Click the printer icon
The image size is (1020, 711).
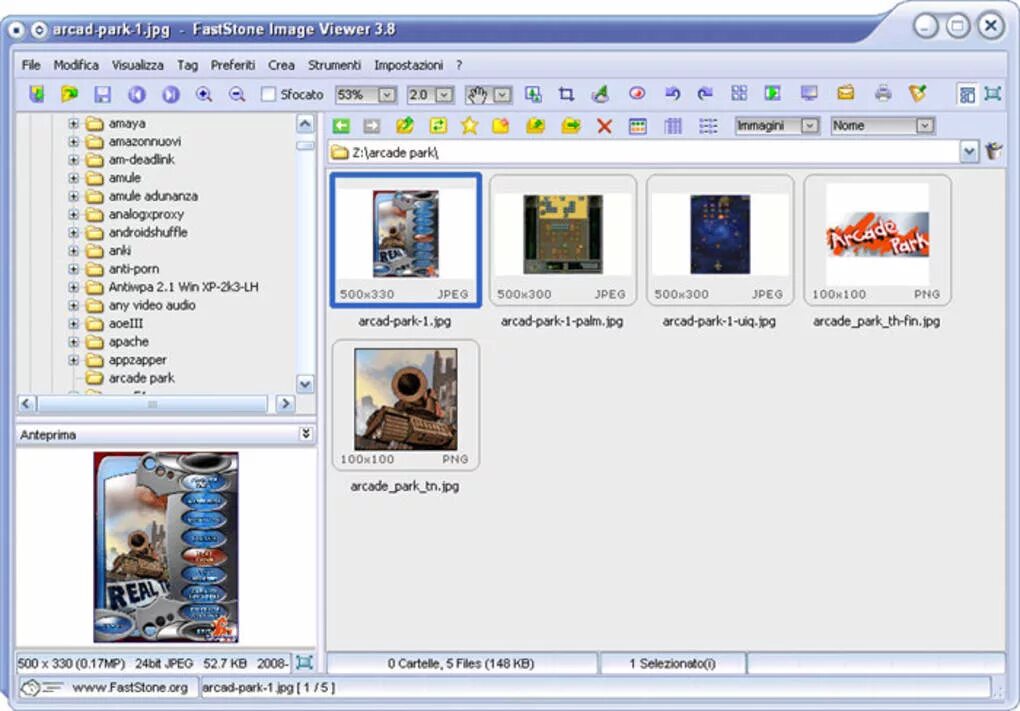point(883,94)
